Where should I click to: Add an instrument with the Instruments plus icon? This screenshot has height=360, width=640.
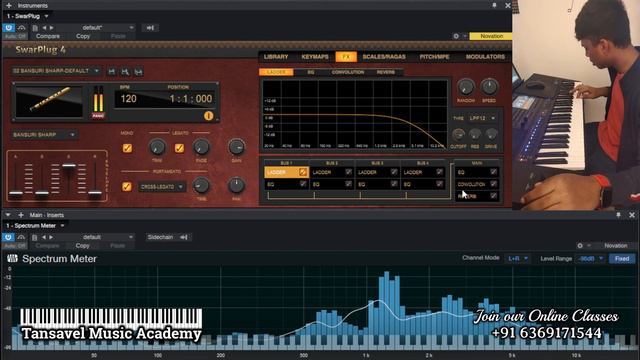click(9, 6)
